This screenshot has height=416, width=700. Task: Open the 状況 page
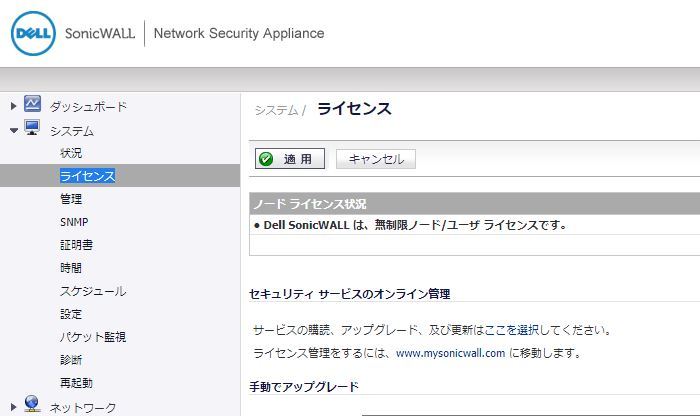coord(71,153)
